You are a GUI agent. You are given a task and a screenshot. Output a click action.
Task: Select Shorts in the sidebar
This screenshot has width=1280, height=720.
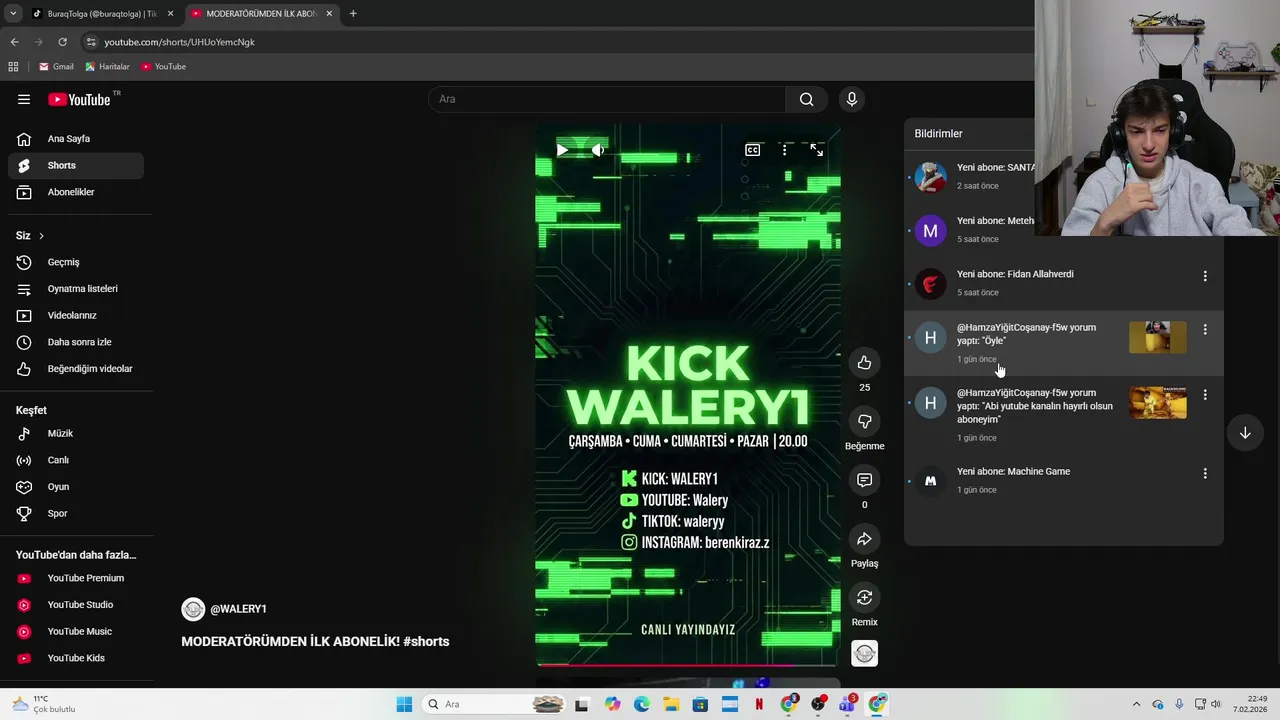76,165
